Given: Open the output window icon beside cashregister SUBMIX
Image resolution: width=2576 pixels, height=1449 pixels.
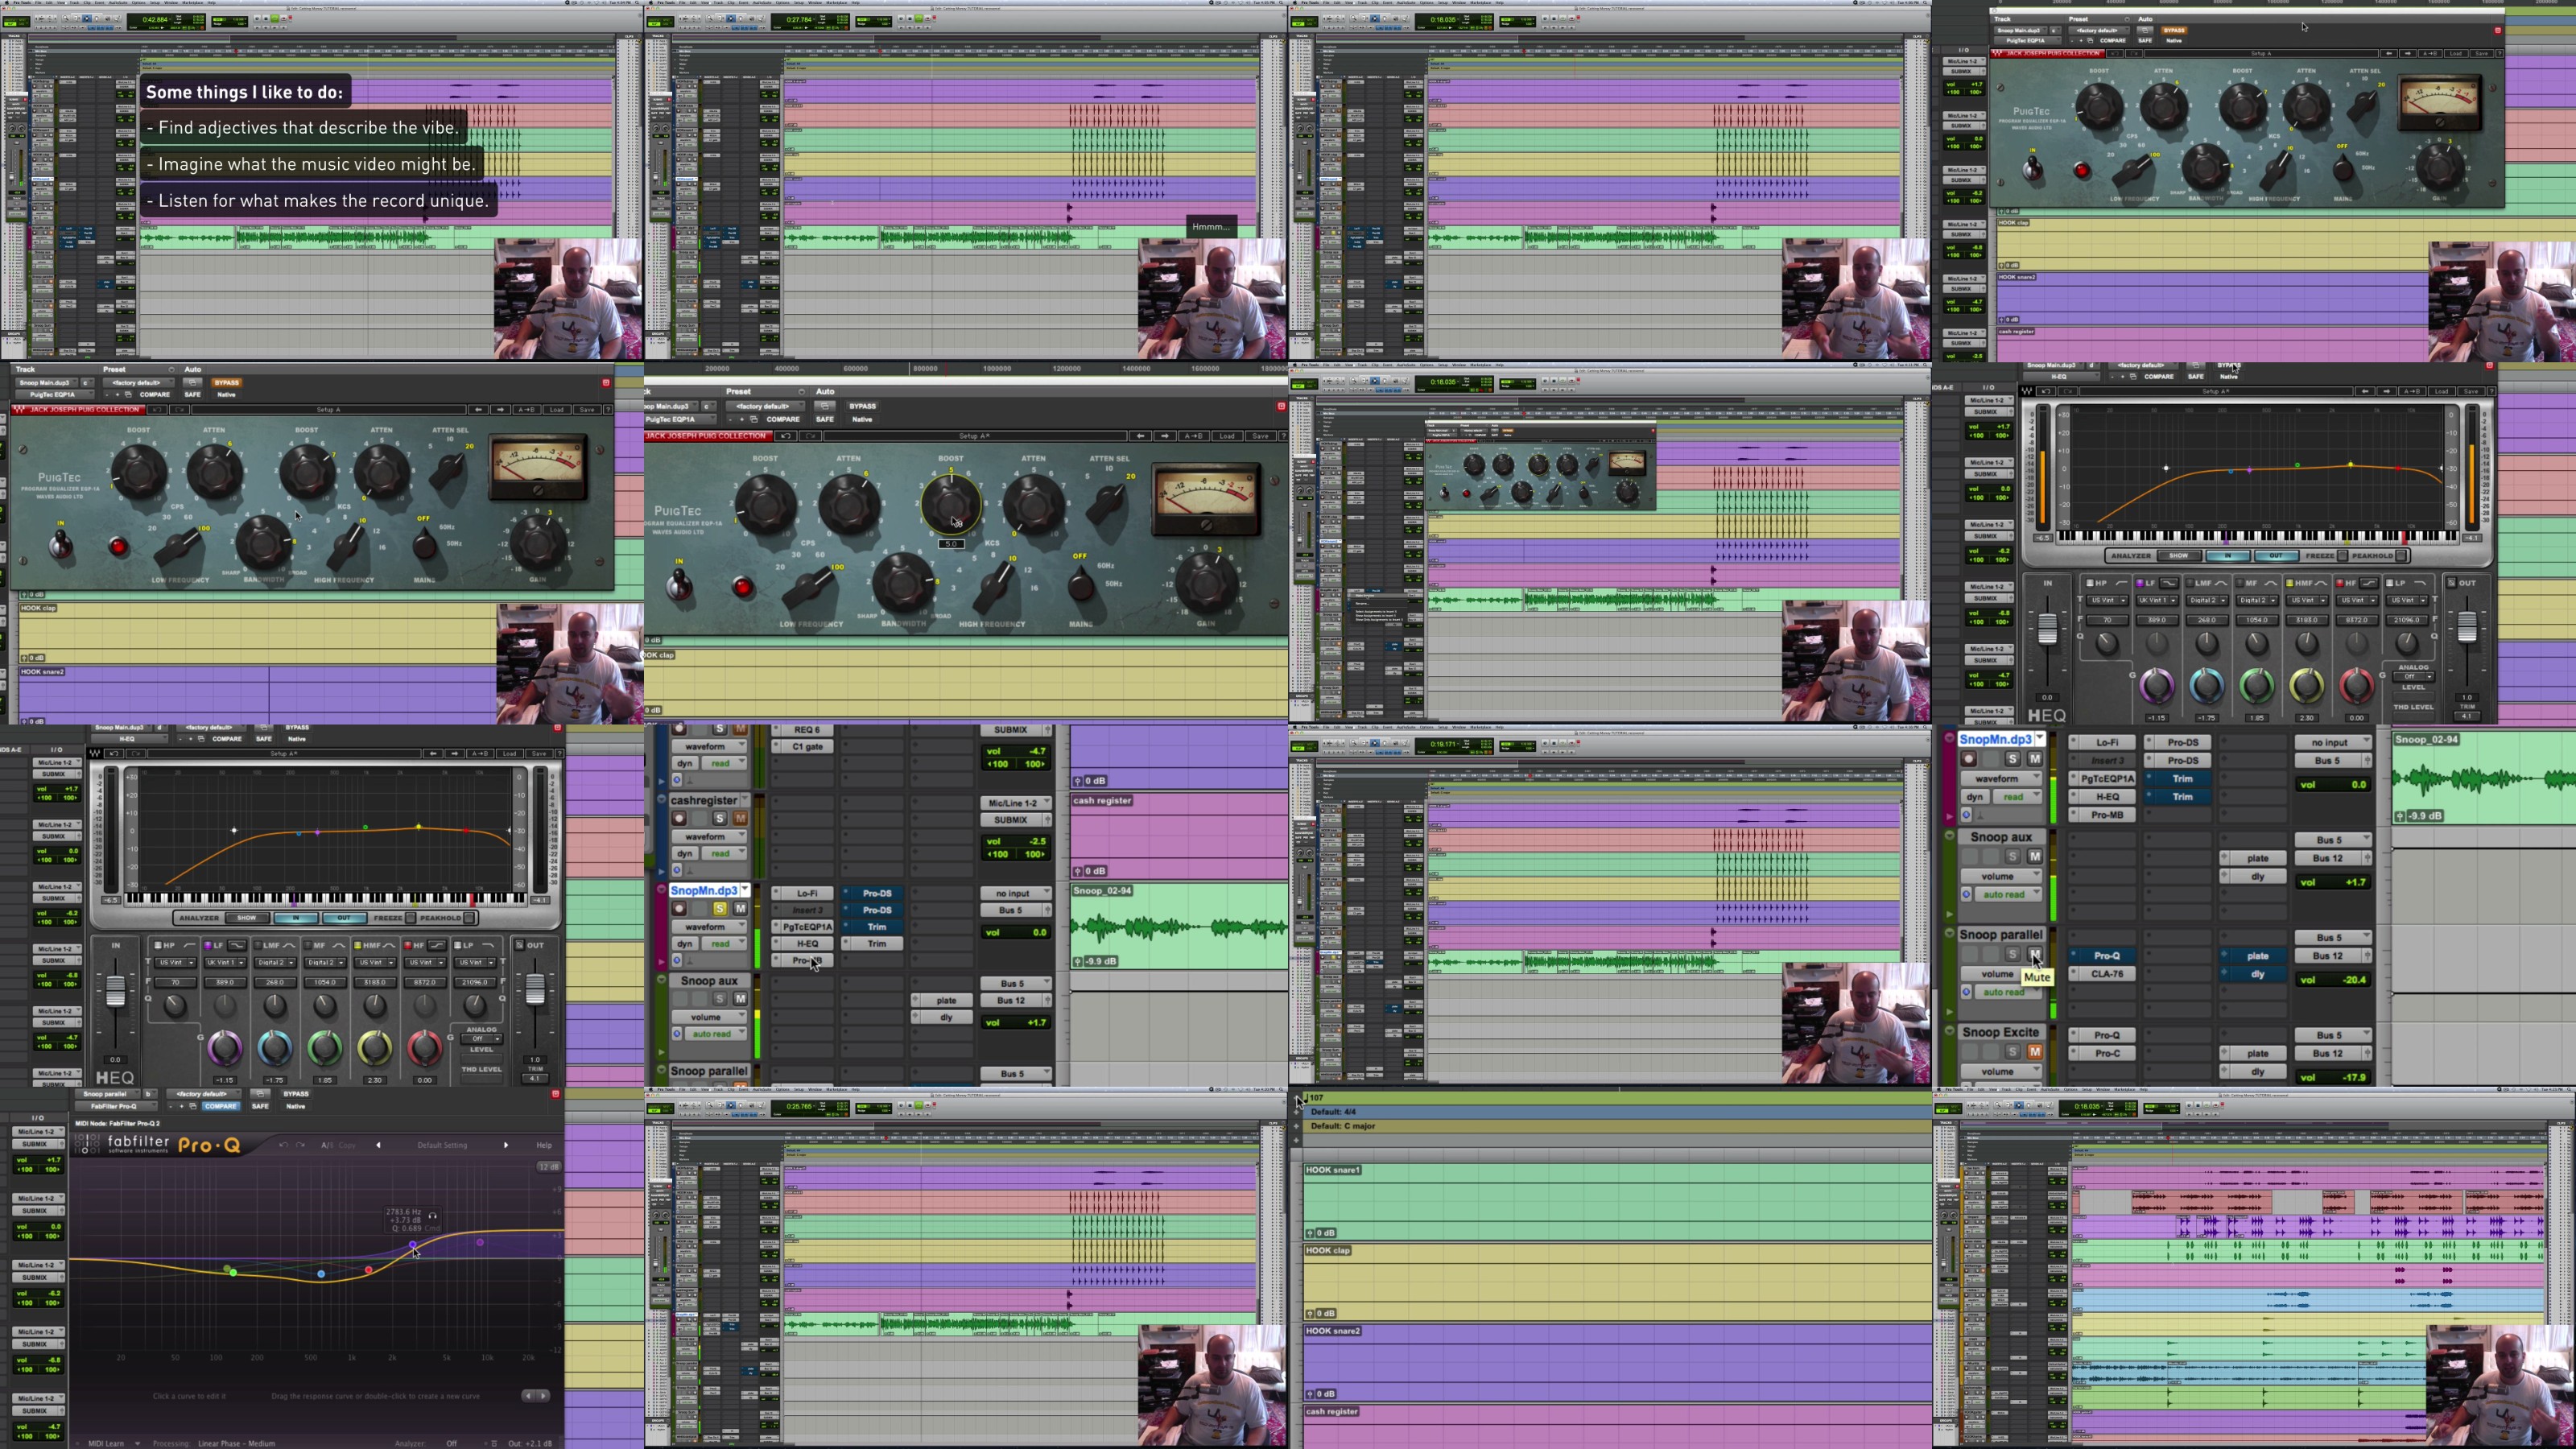Looking at the screenshot, I should pos(1049,820).
